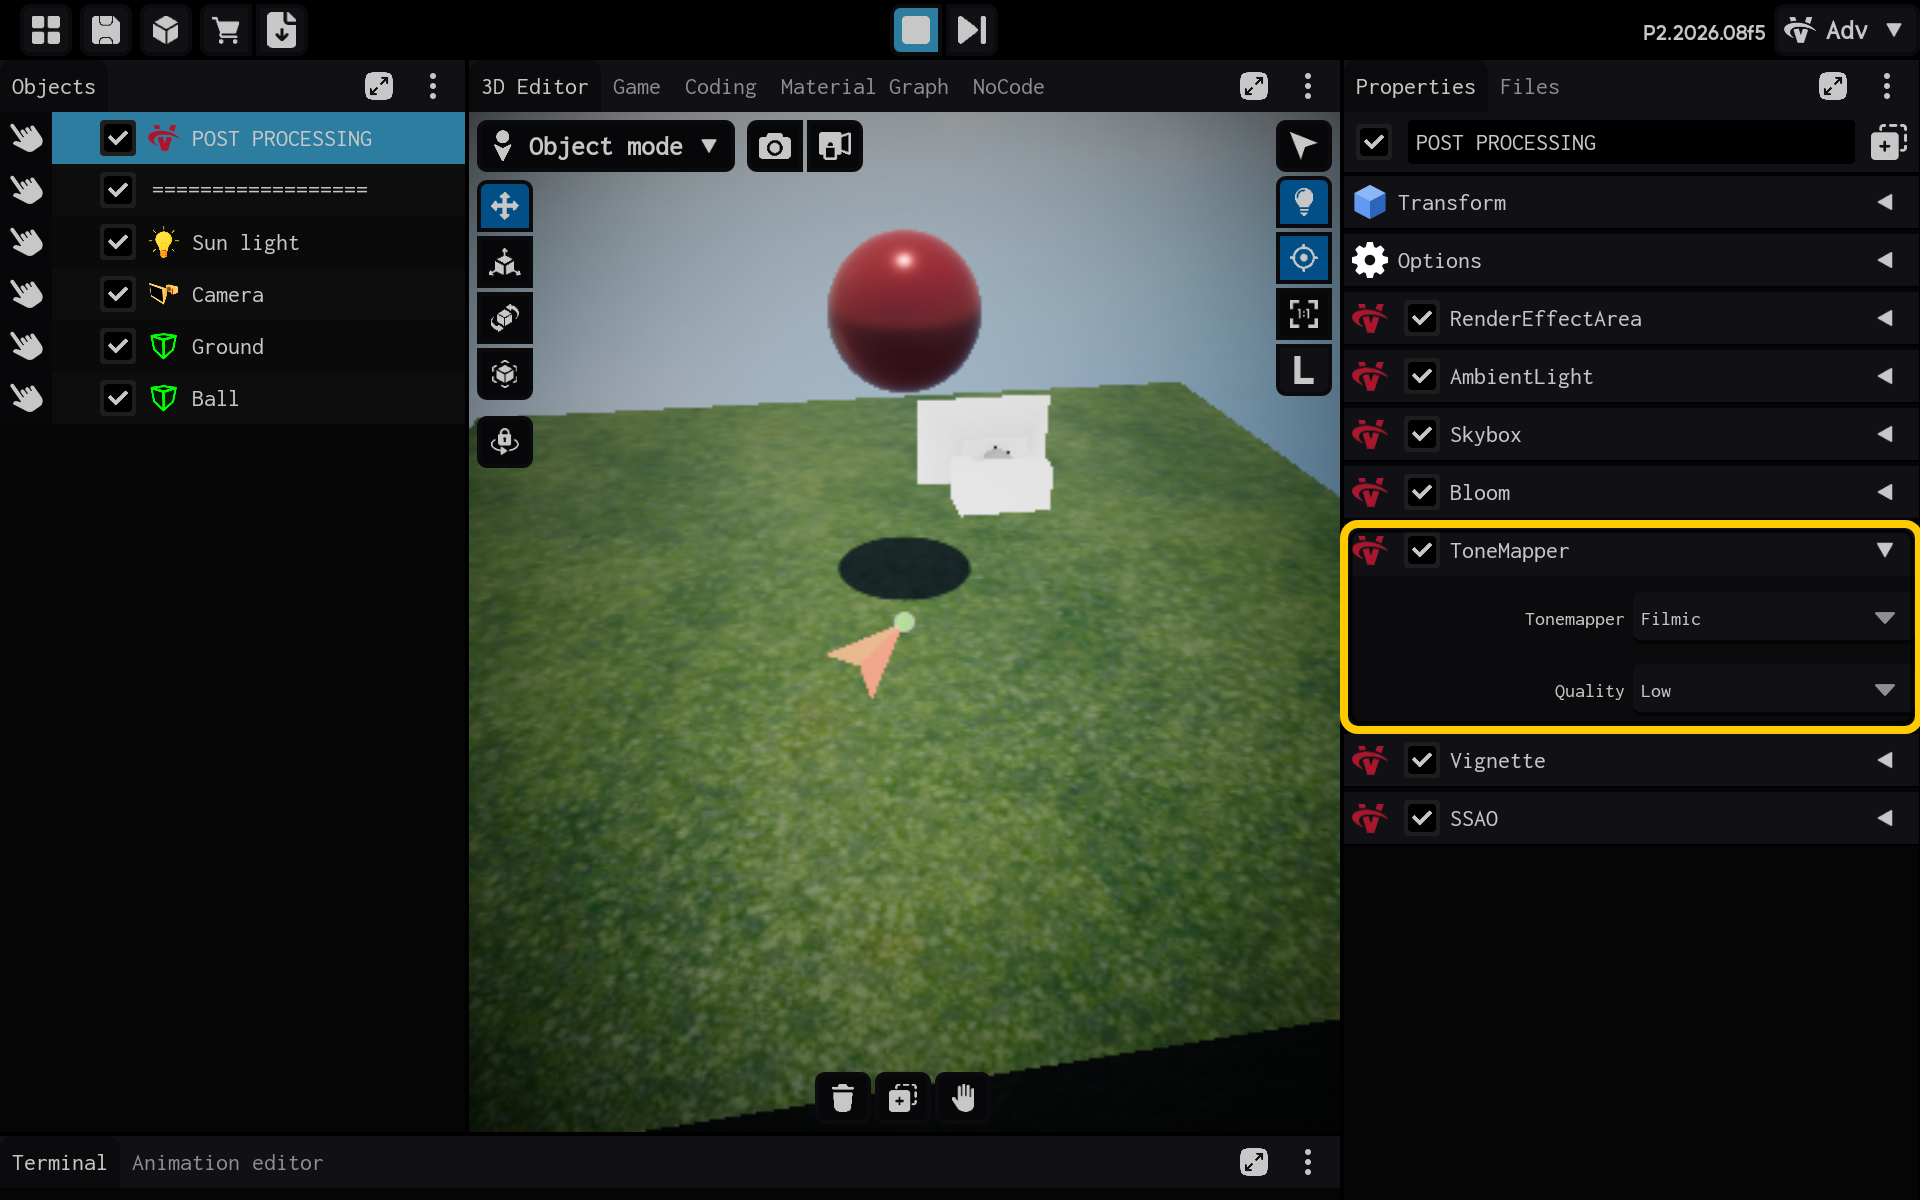
Task: Toggle Camera object checkbox
Action: (118, 294)
